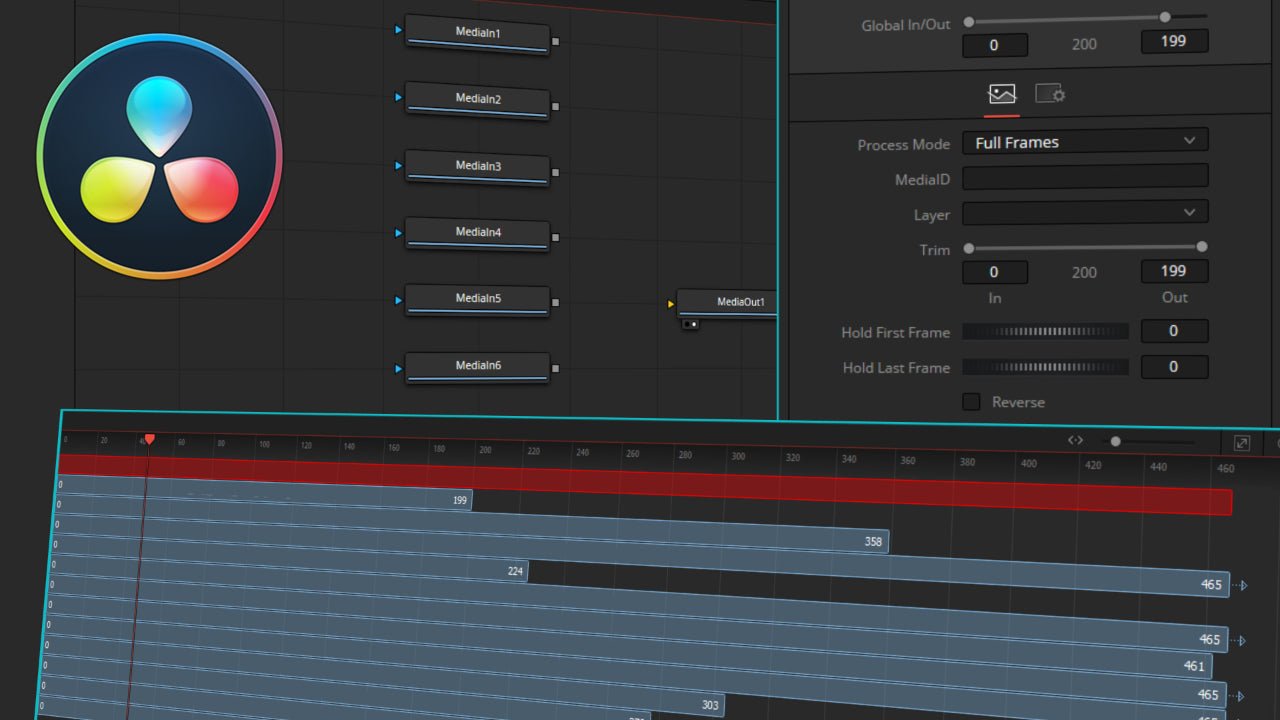This screenshot has width=1280, height=720.
Task: Select the MediaIn4 node
Action: click(x=477, y=234)
